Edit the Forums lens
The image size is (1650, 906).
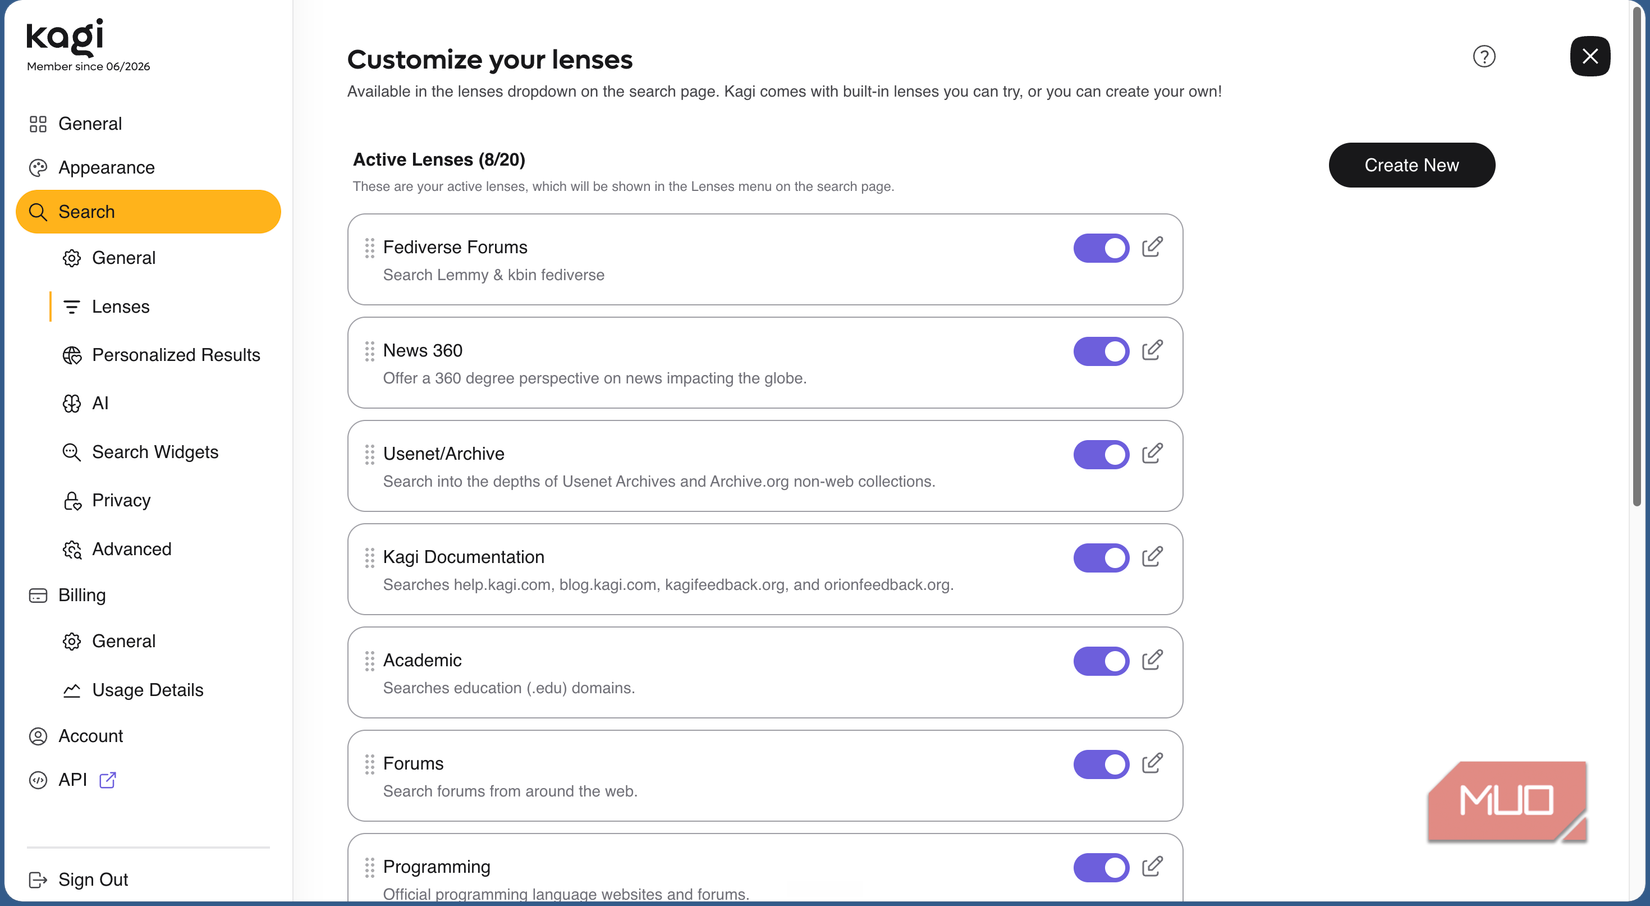coord(1152,763)
